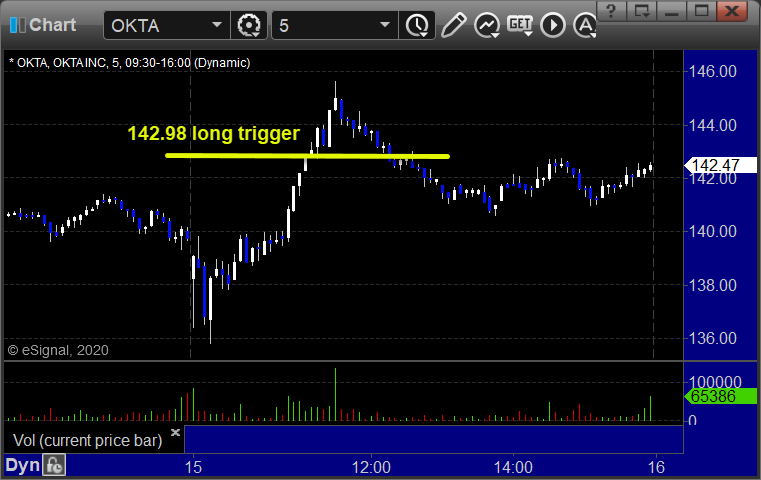This screenshot has height=480, width=761.
Task: Click the 146.00 price axis label
Action: (712, 72)
